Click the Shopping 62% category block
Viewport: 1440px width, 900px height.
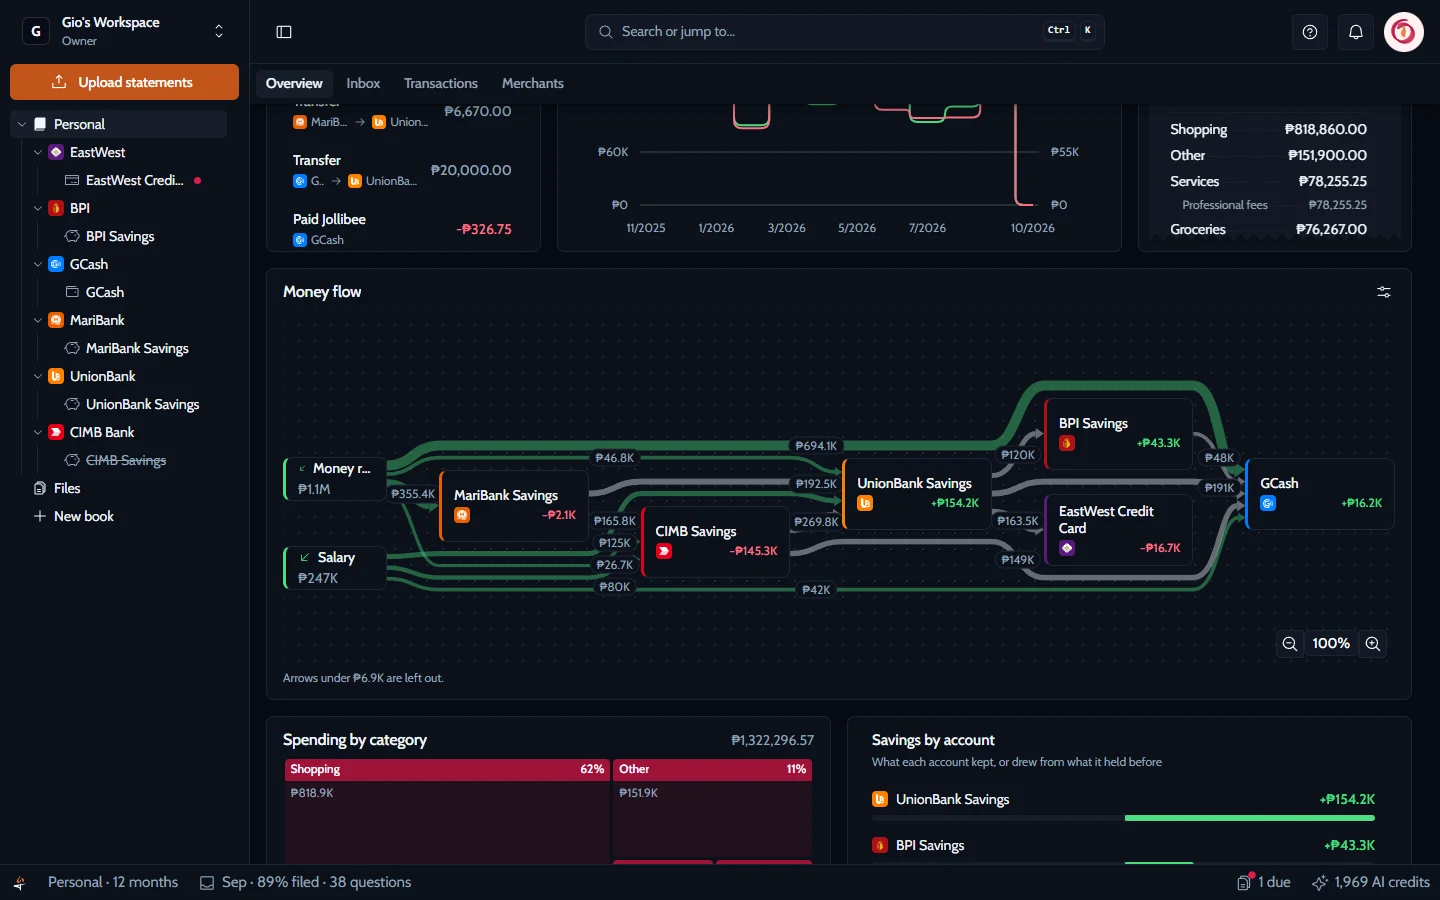coord(447,810)
